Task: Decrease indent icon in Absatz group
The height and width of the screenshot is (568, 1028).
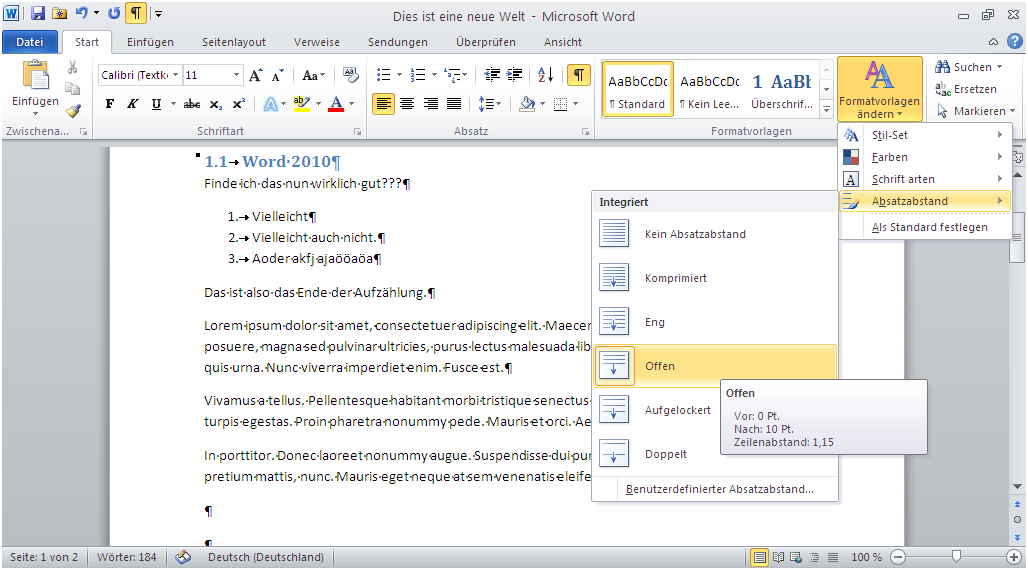Action: 492,75
